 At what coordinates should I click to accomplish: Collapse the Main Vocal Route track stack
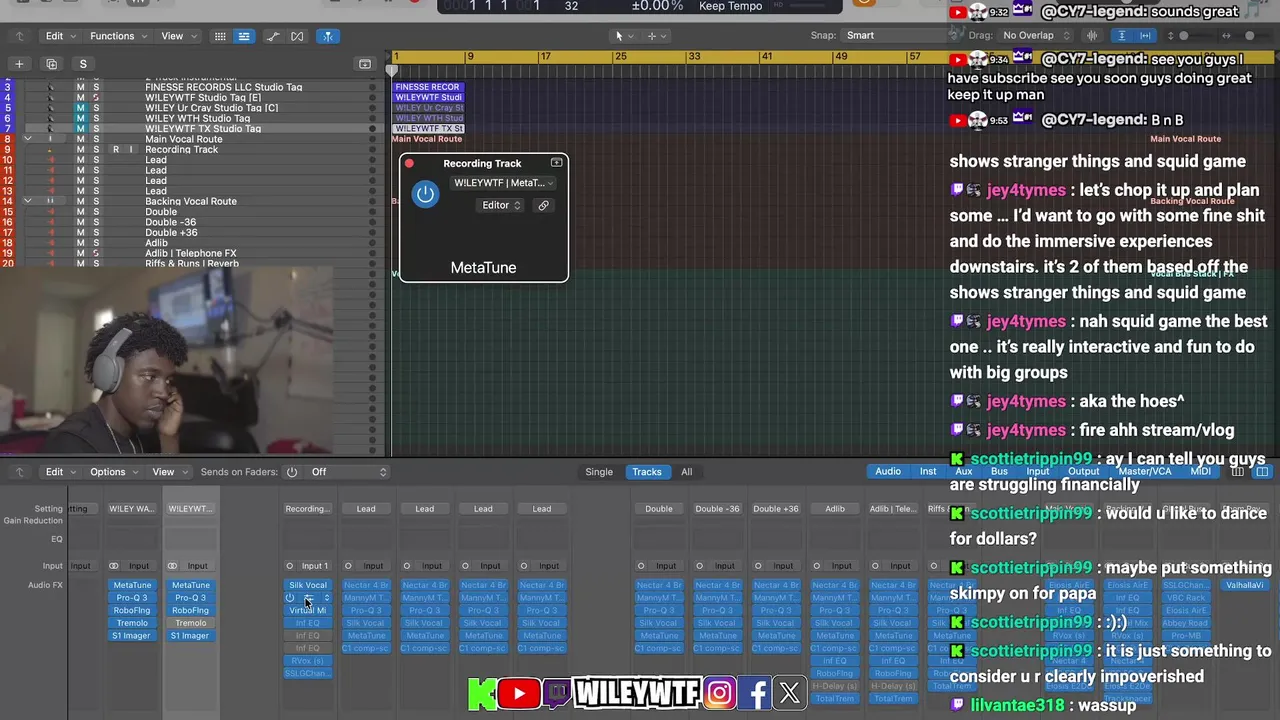(28, 139)
